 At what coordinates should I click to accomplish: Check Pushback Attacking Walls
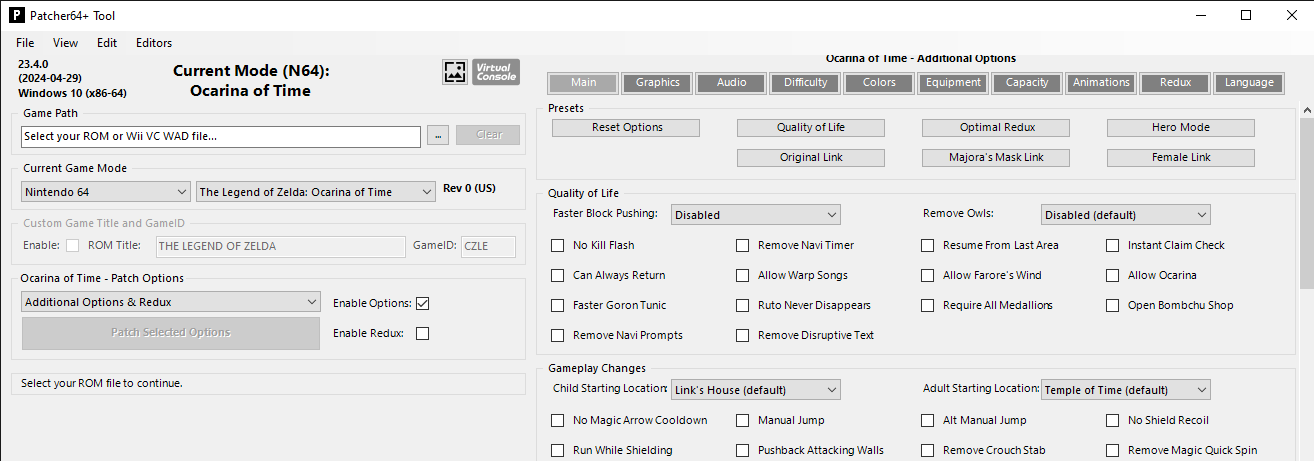point(743,450)
